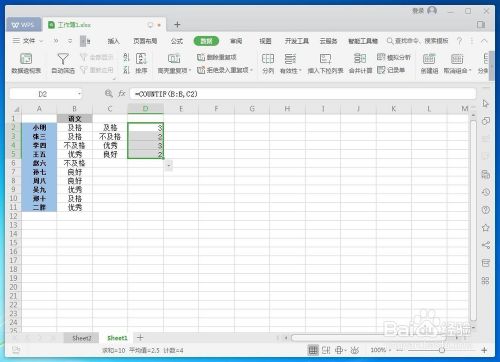Select cell A11 containing 二胖

39,207
